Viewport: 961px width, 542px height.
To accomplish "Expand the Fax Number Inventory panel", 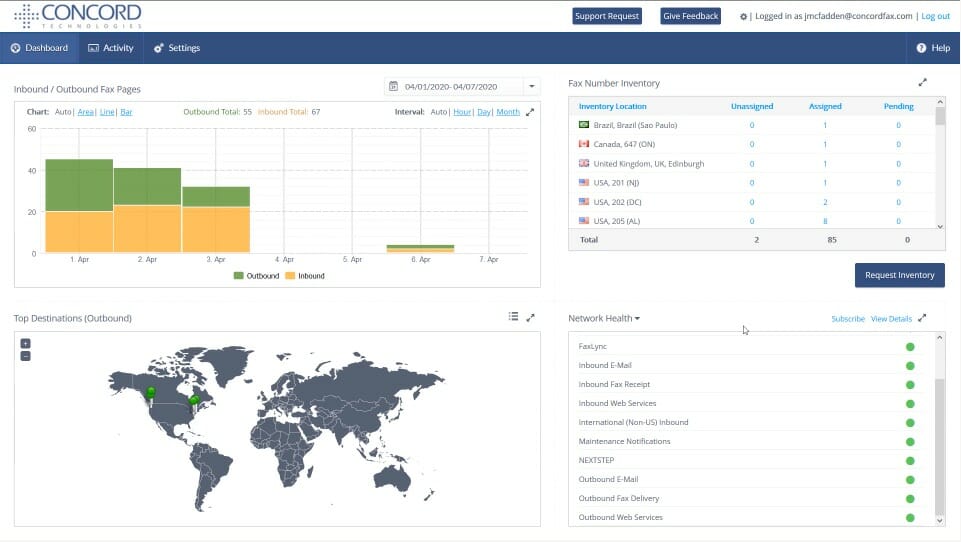I will click(922, 83).
